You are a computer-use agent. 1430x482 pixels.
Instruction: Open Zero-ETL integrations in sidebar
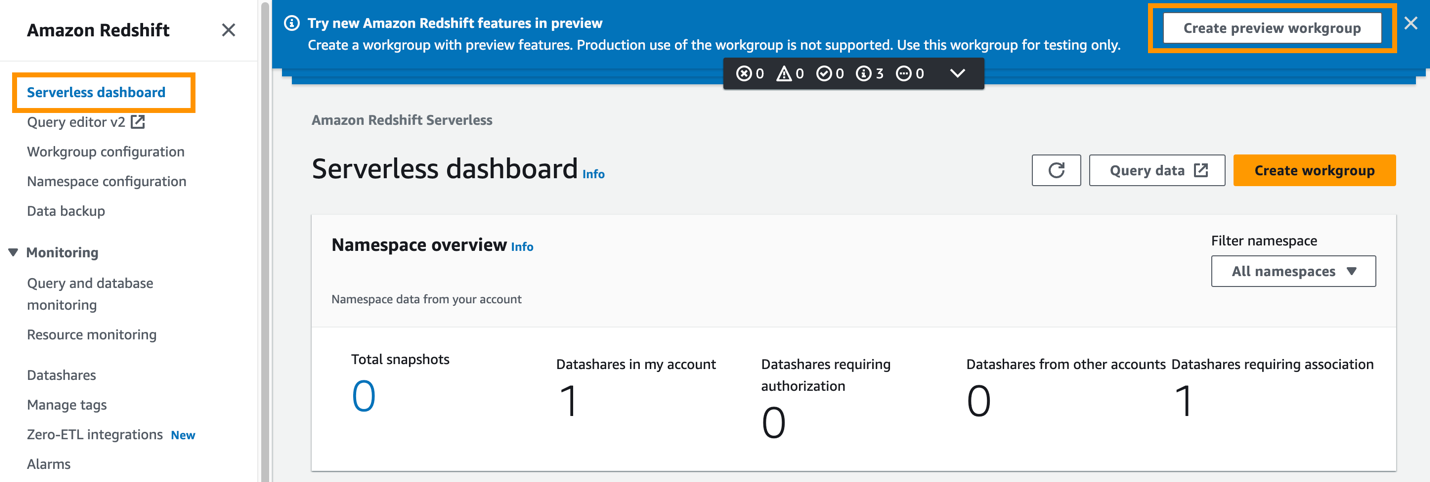tap(94, 434)
